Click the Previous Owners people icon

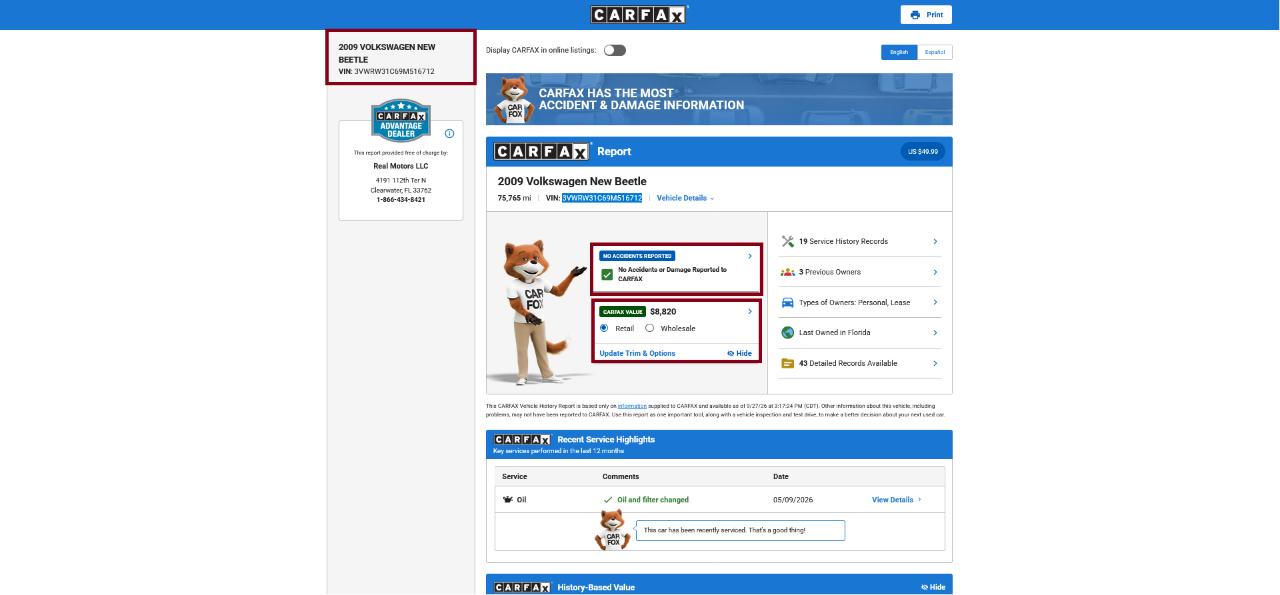click(787, 272)
